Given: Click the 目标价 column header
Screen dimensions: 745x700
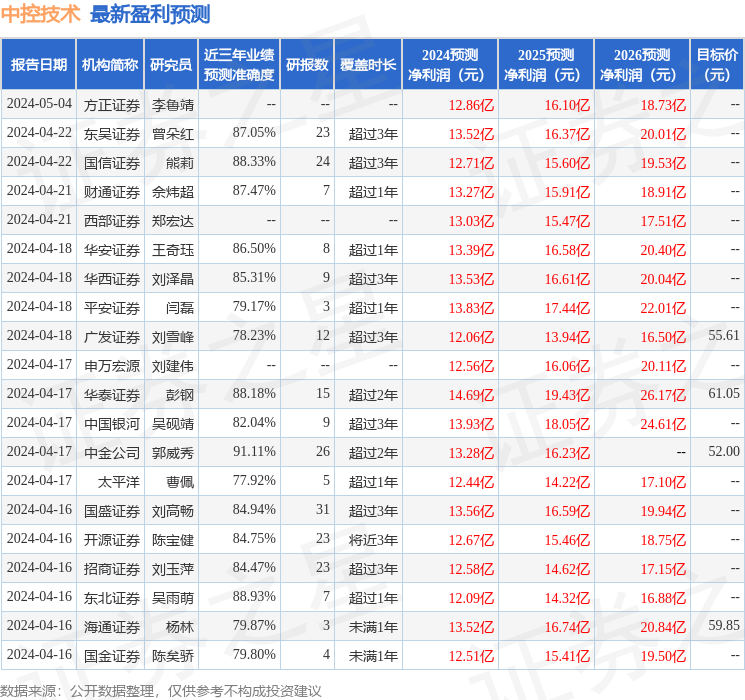Looking at the screenshot, I should point(716,65).
